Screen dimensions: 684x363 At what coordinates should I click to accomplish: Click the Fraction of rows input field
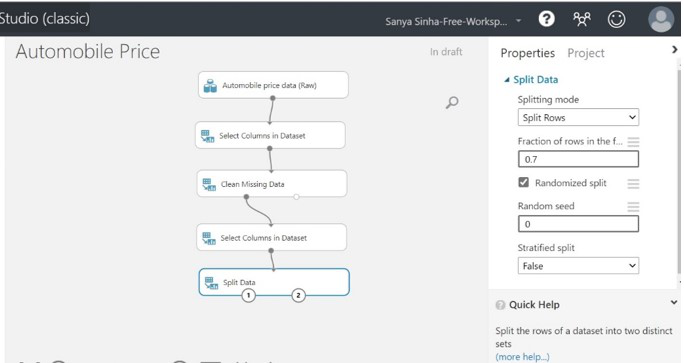578,159
